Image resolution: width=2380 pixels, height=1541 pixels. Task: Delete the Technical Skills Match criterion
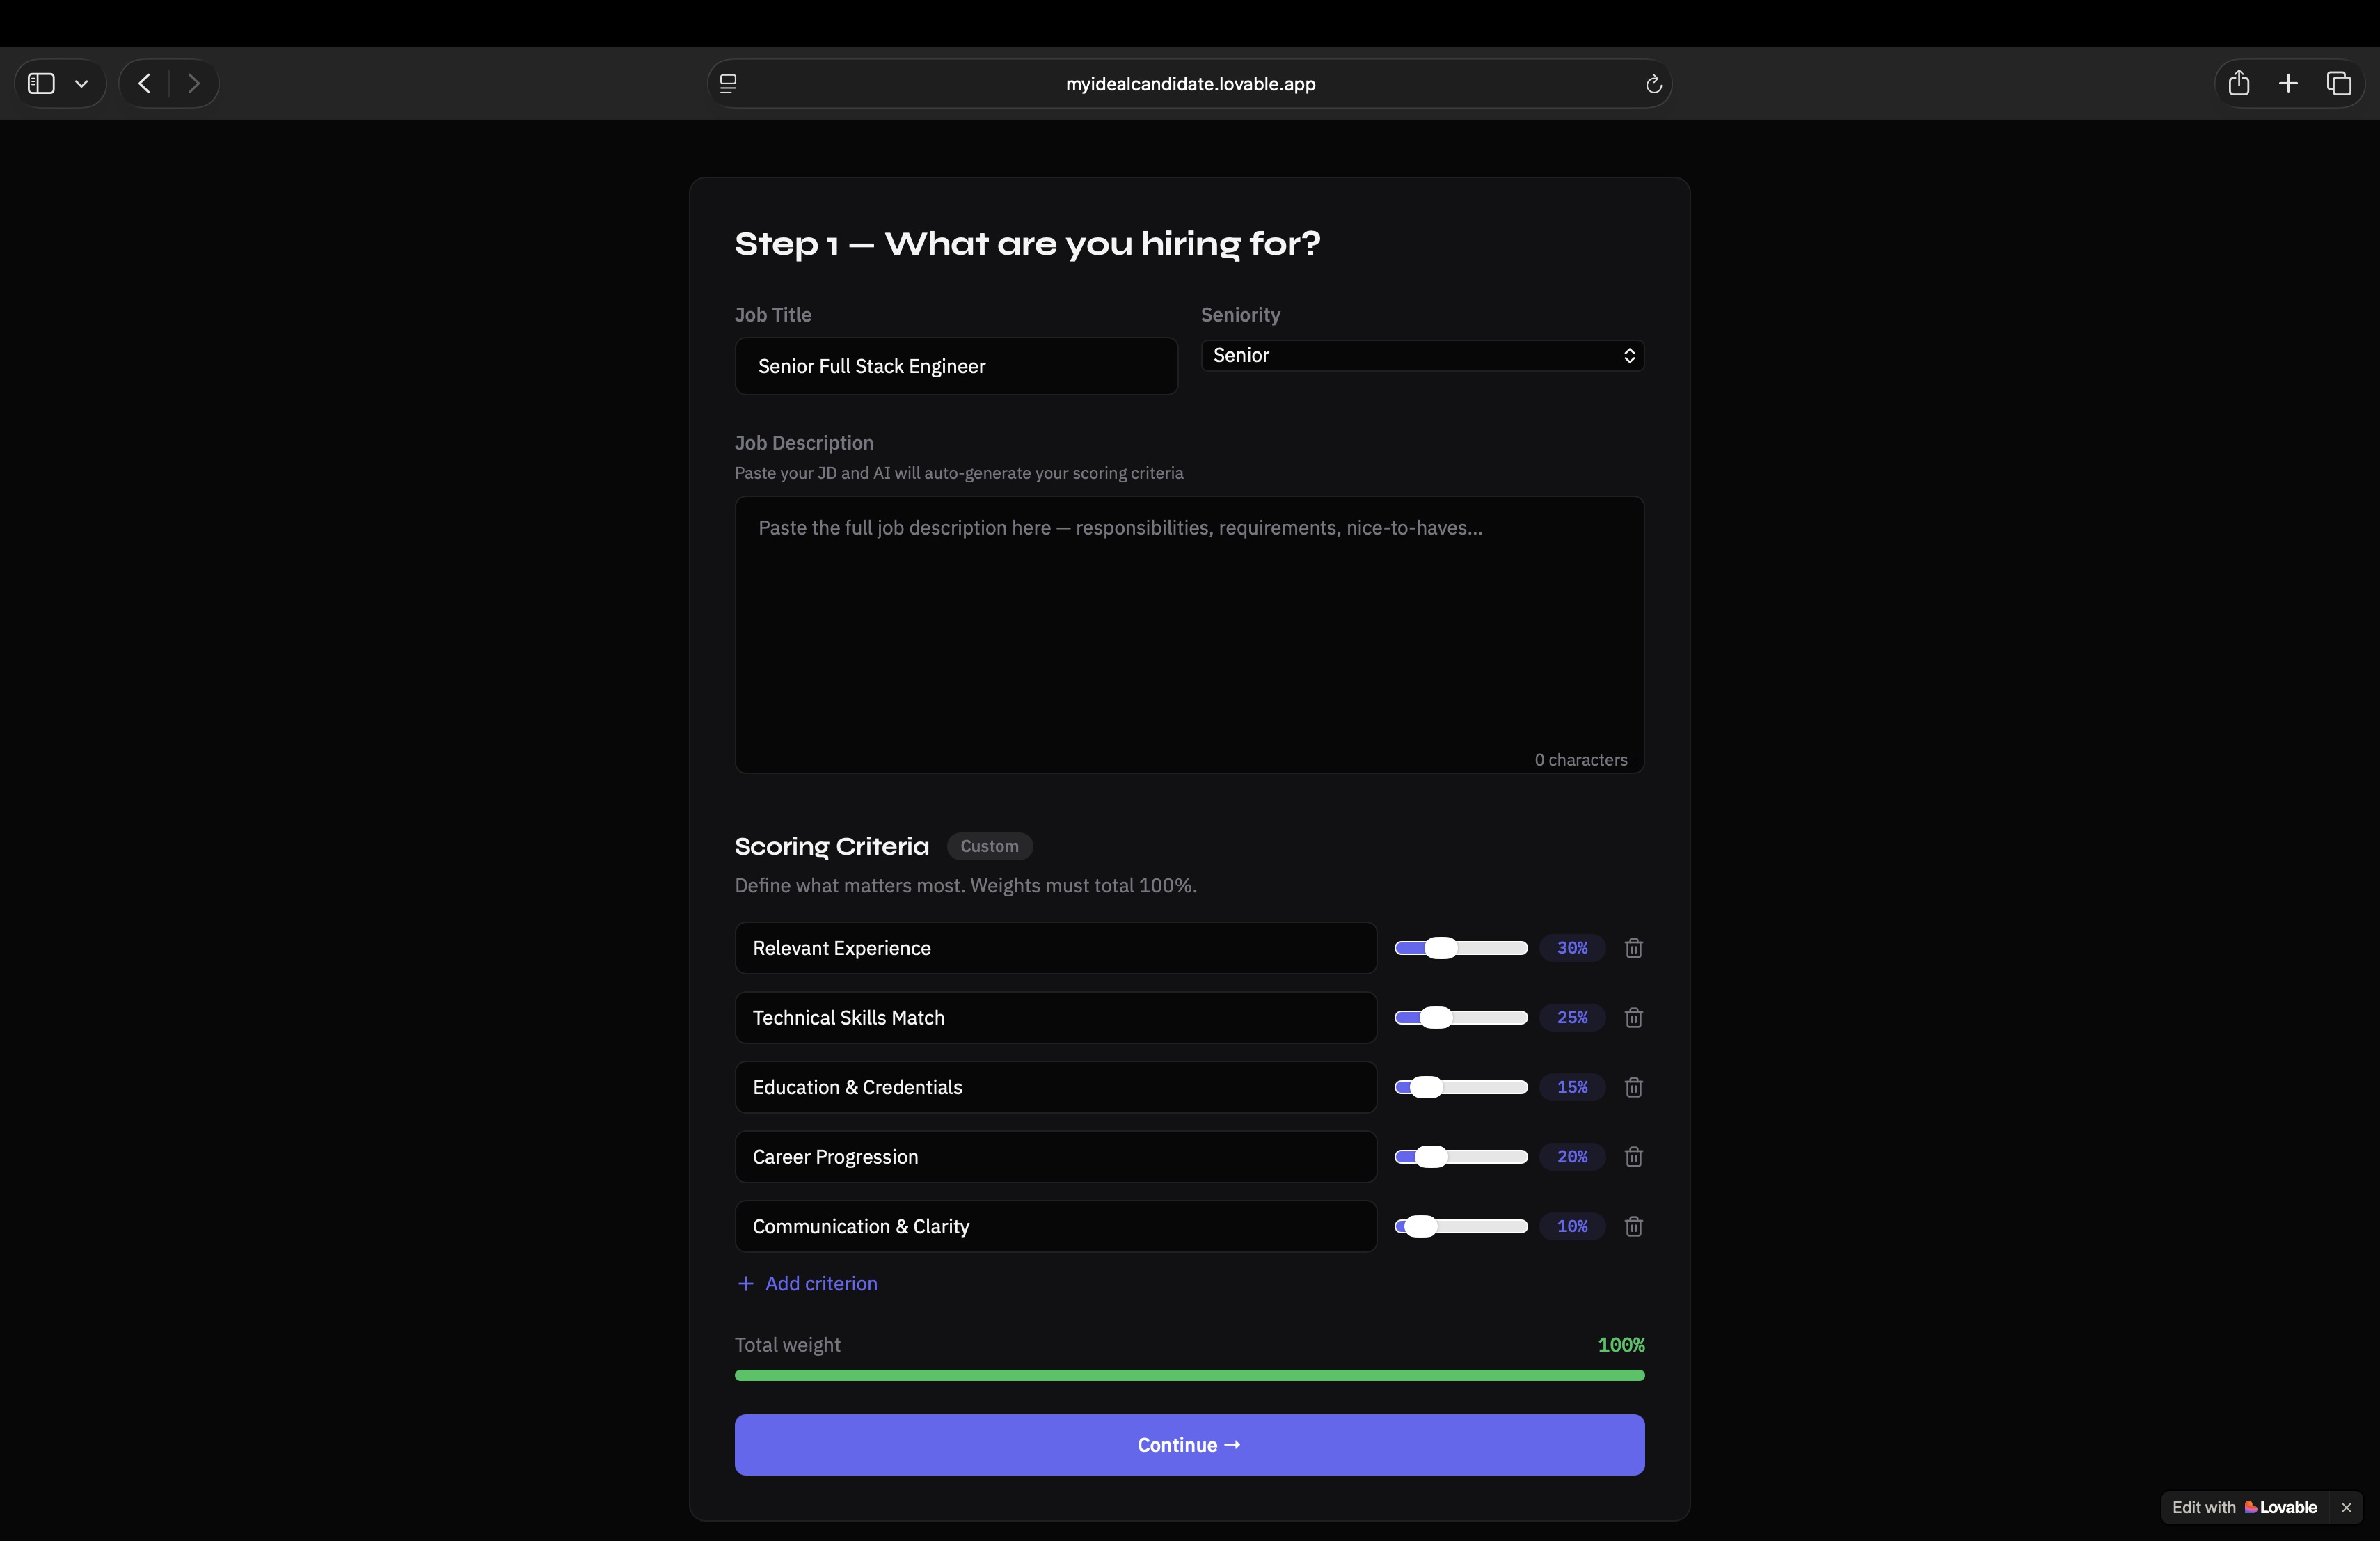[x=1633, y=1017]
